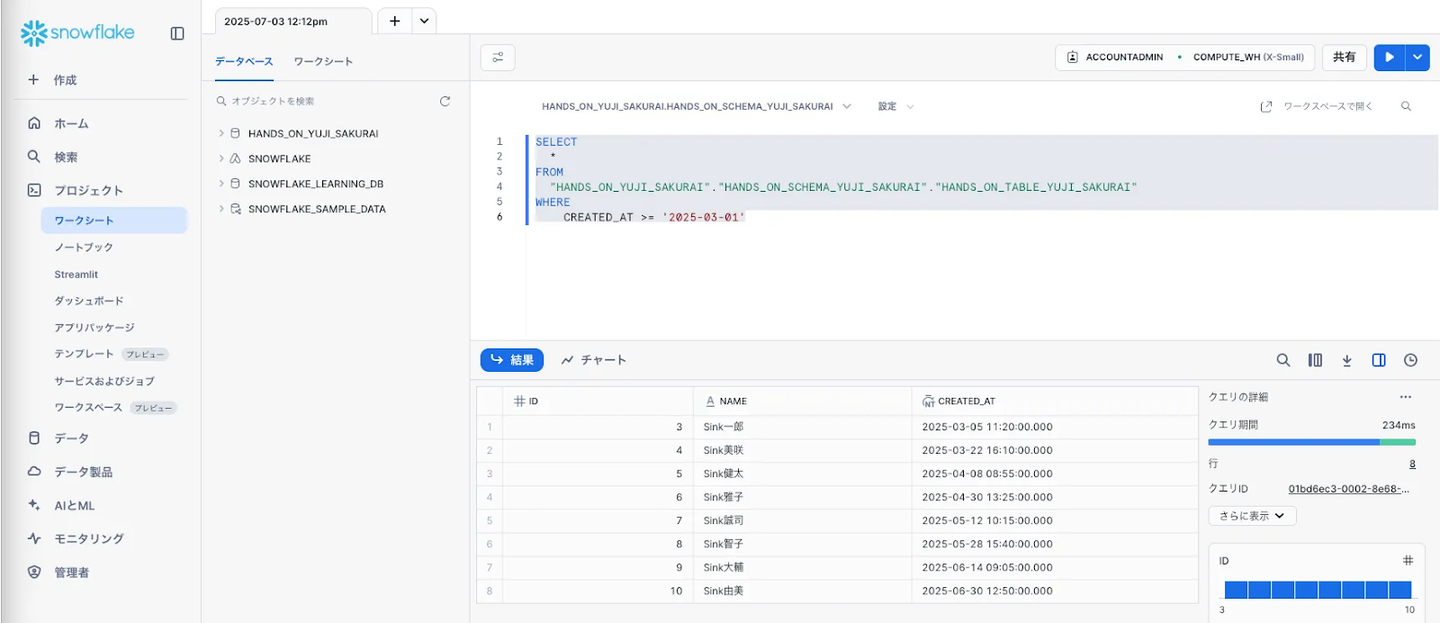Switch to the ワークシート tab
The image size is (1440, 623).
pyautogui.click(x=323, y=61)
